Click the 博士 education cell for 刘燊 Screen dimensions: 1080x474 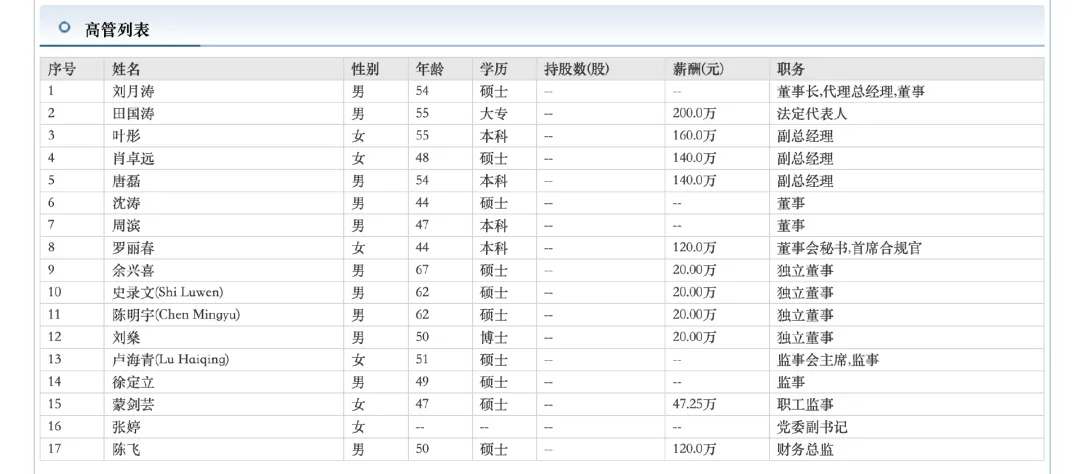pos(494,337)
